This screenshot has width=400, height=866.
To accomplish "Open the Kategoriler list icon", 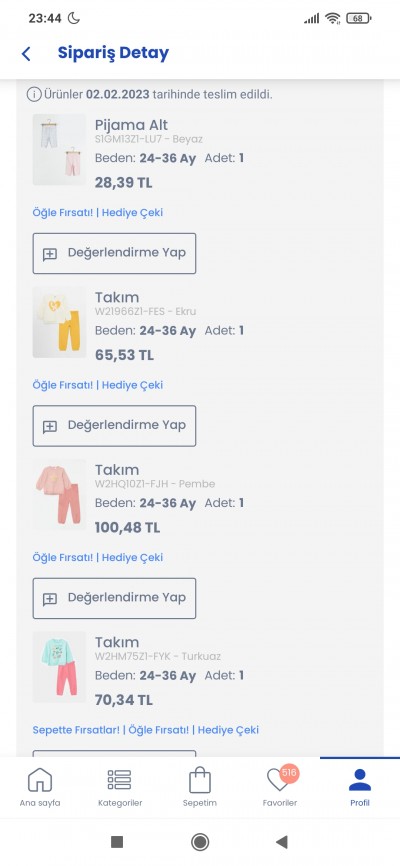I will click(x=119, y=780).
